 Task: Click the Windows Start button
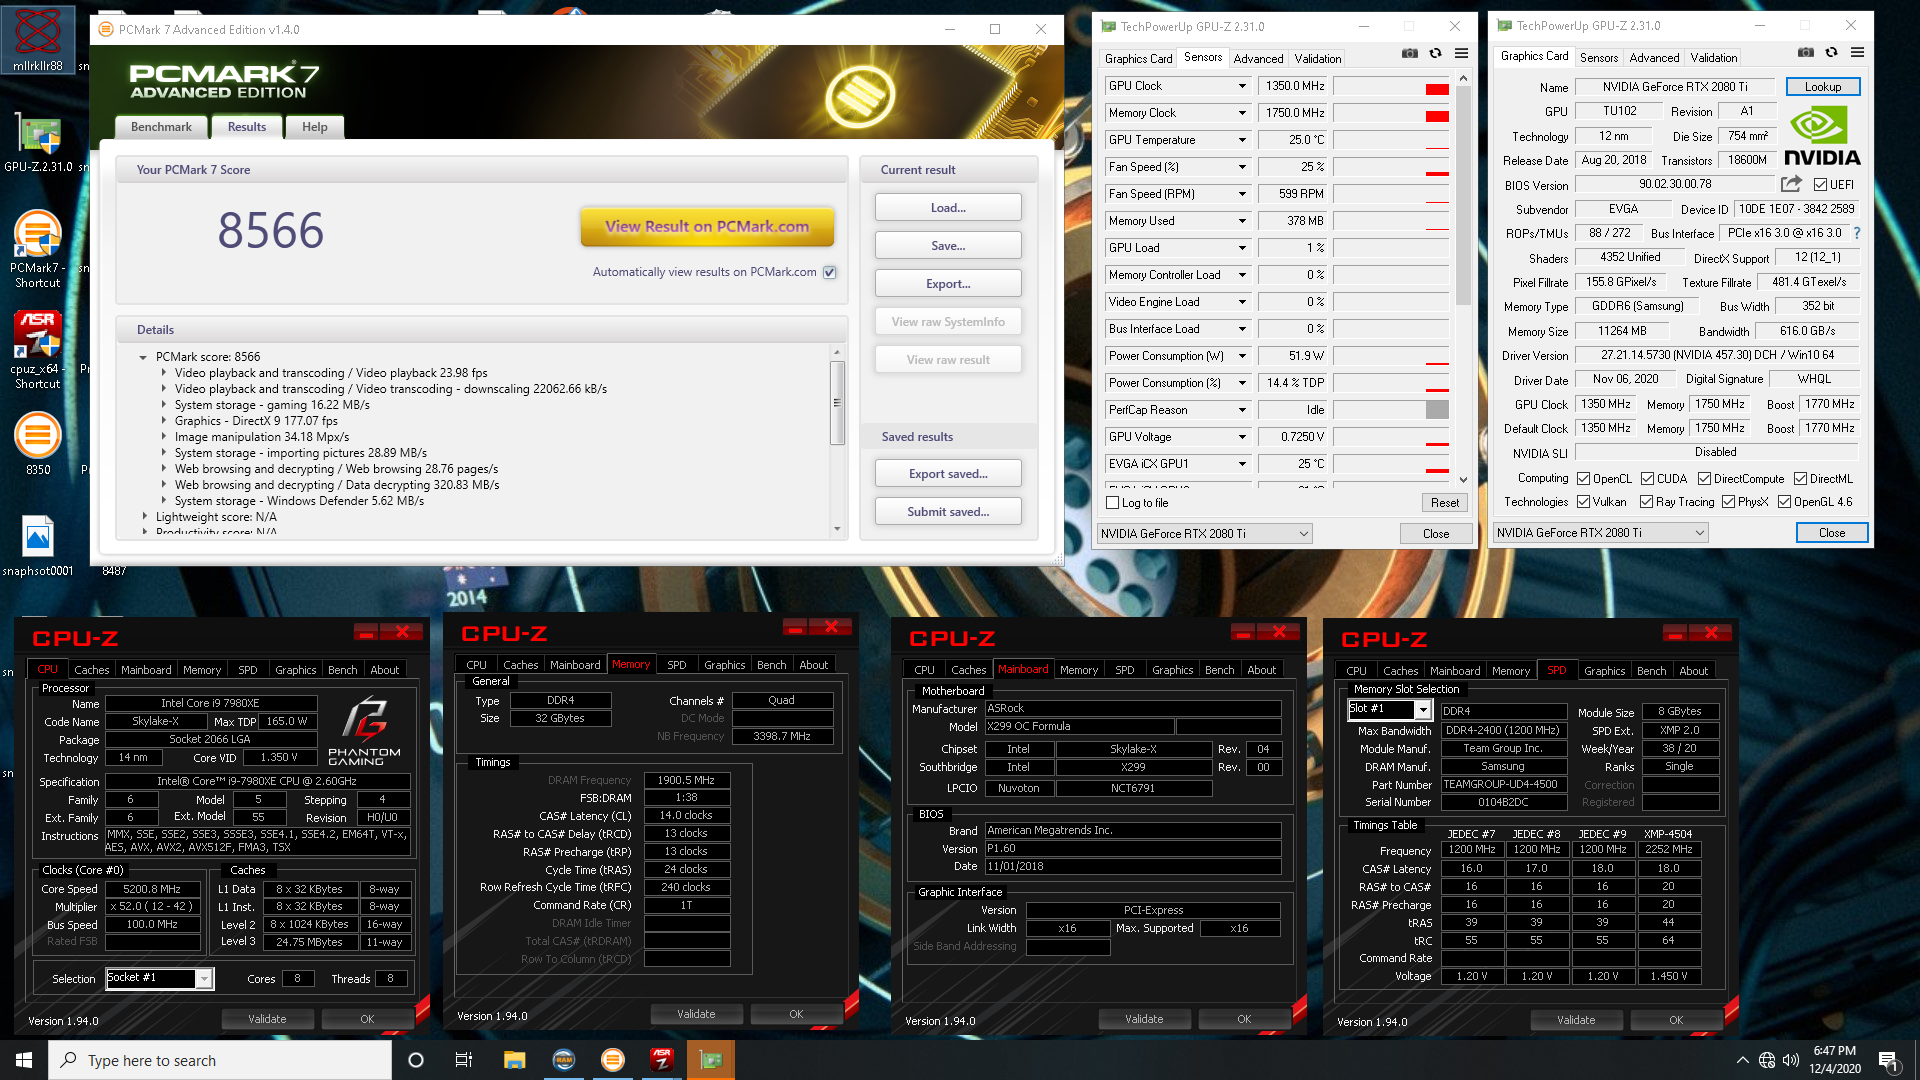[24, 1060]
